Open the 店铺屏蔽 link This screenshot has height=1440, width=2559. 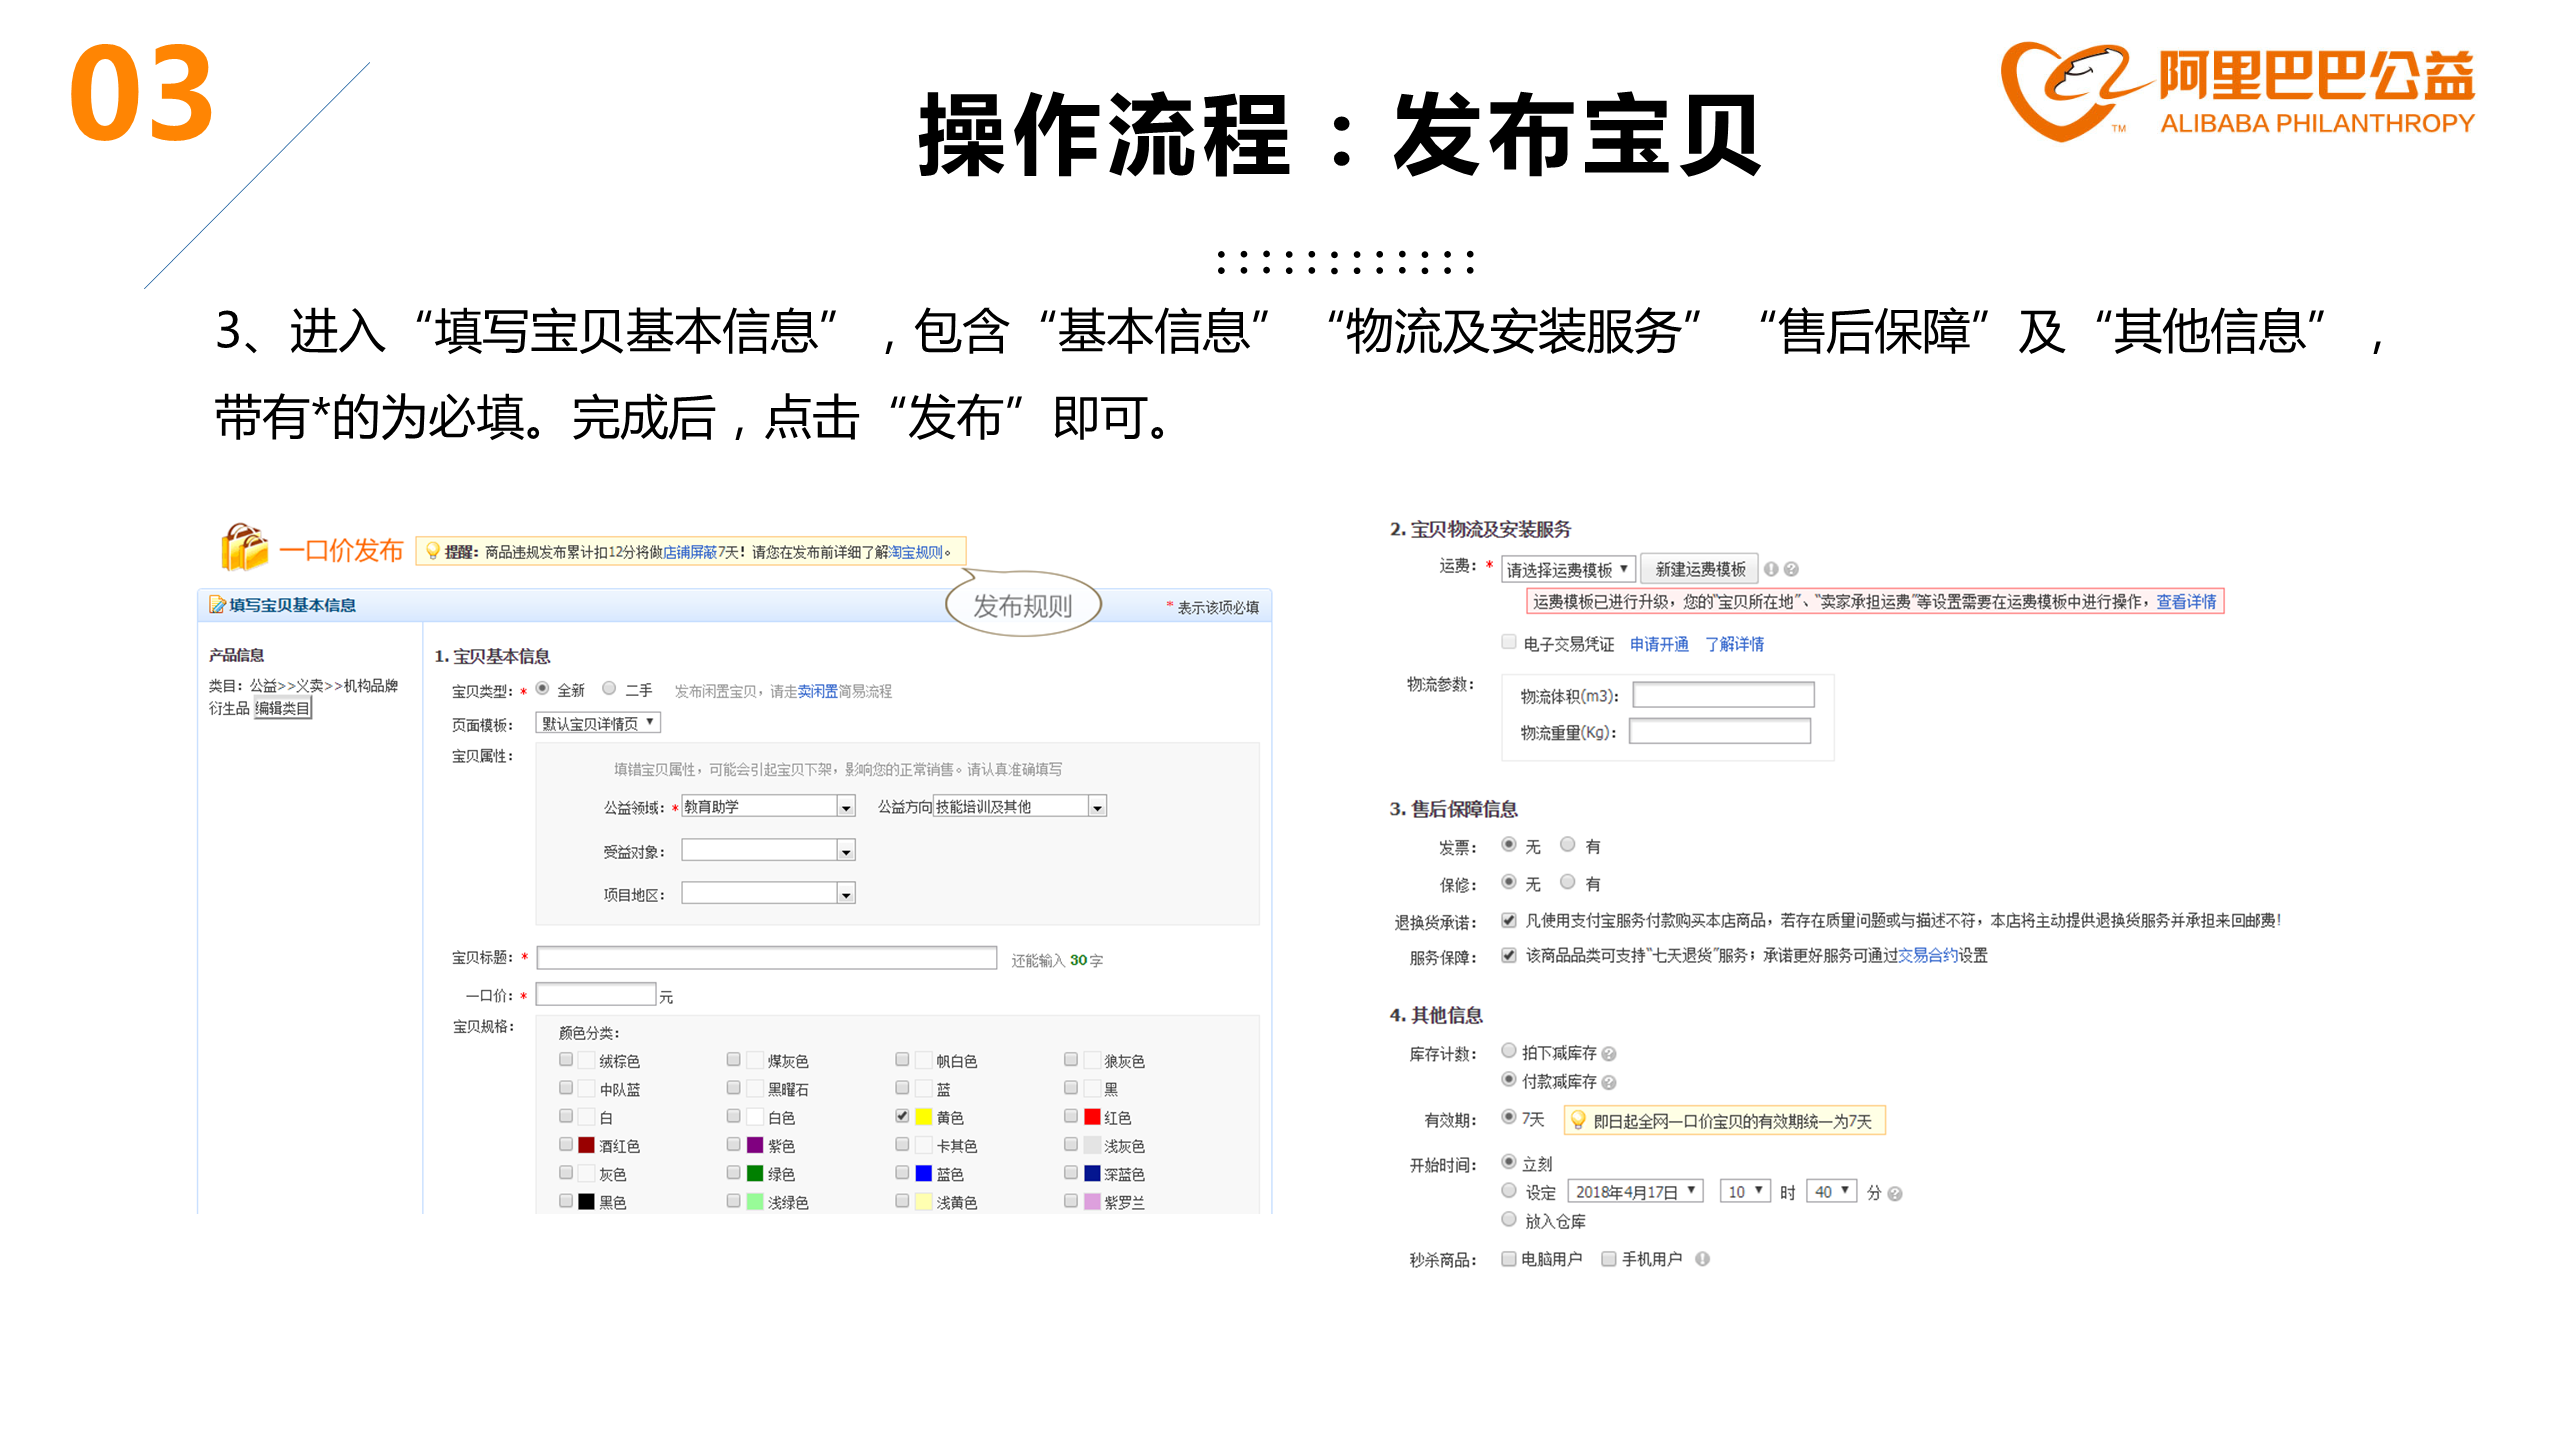click(x=690, y=552)
